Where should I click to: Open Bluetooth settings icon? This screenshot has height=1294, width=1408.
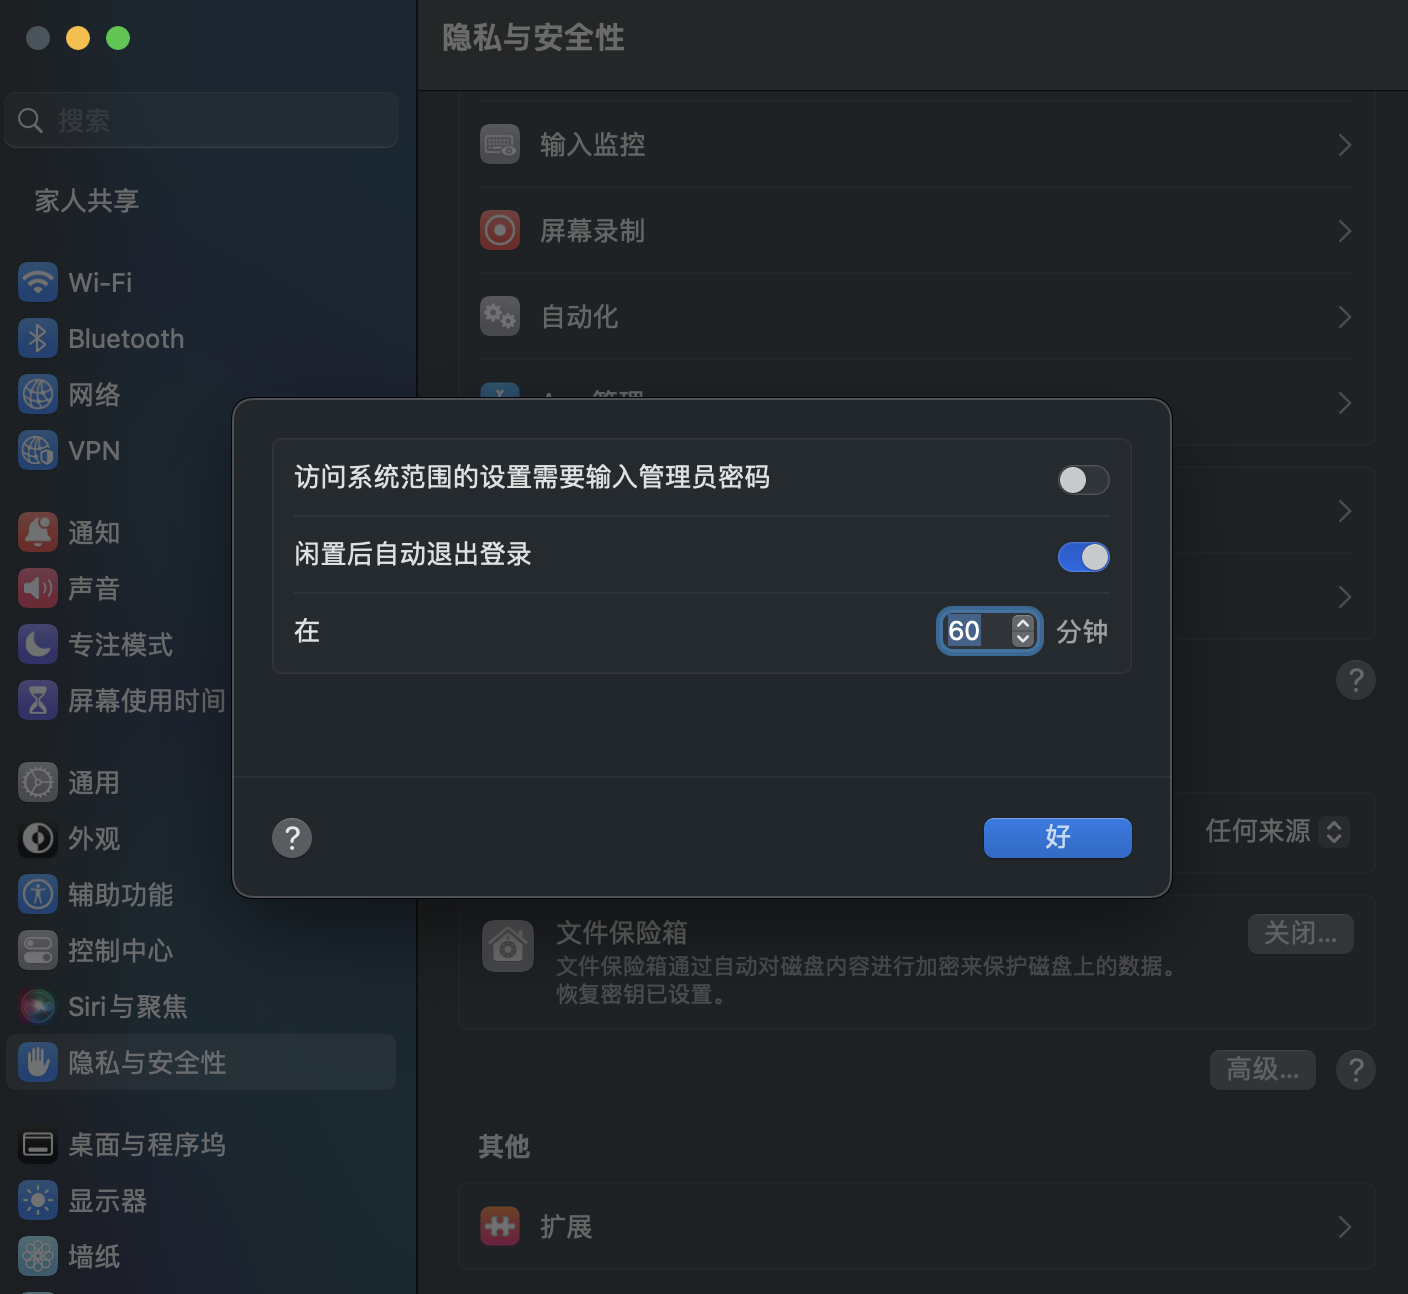click(x=38, y=338)
